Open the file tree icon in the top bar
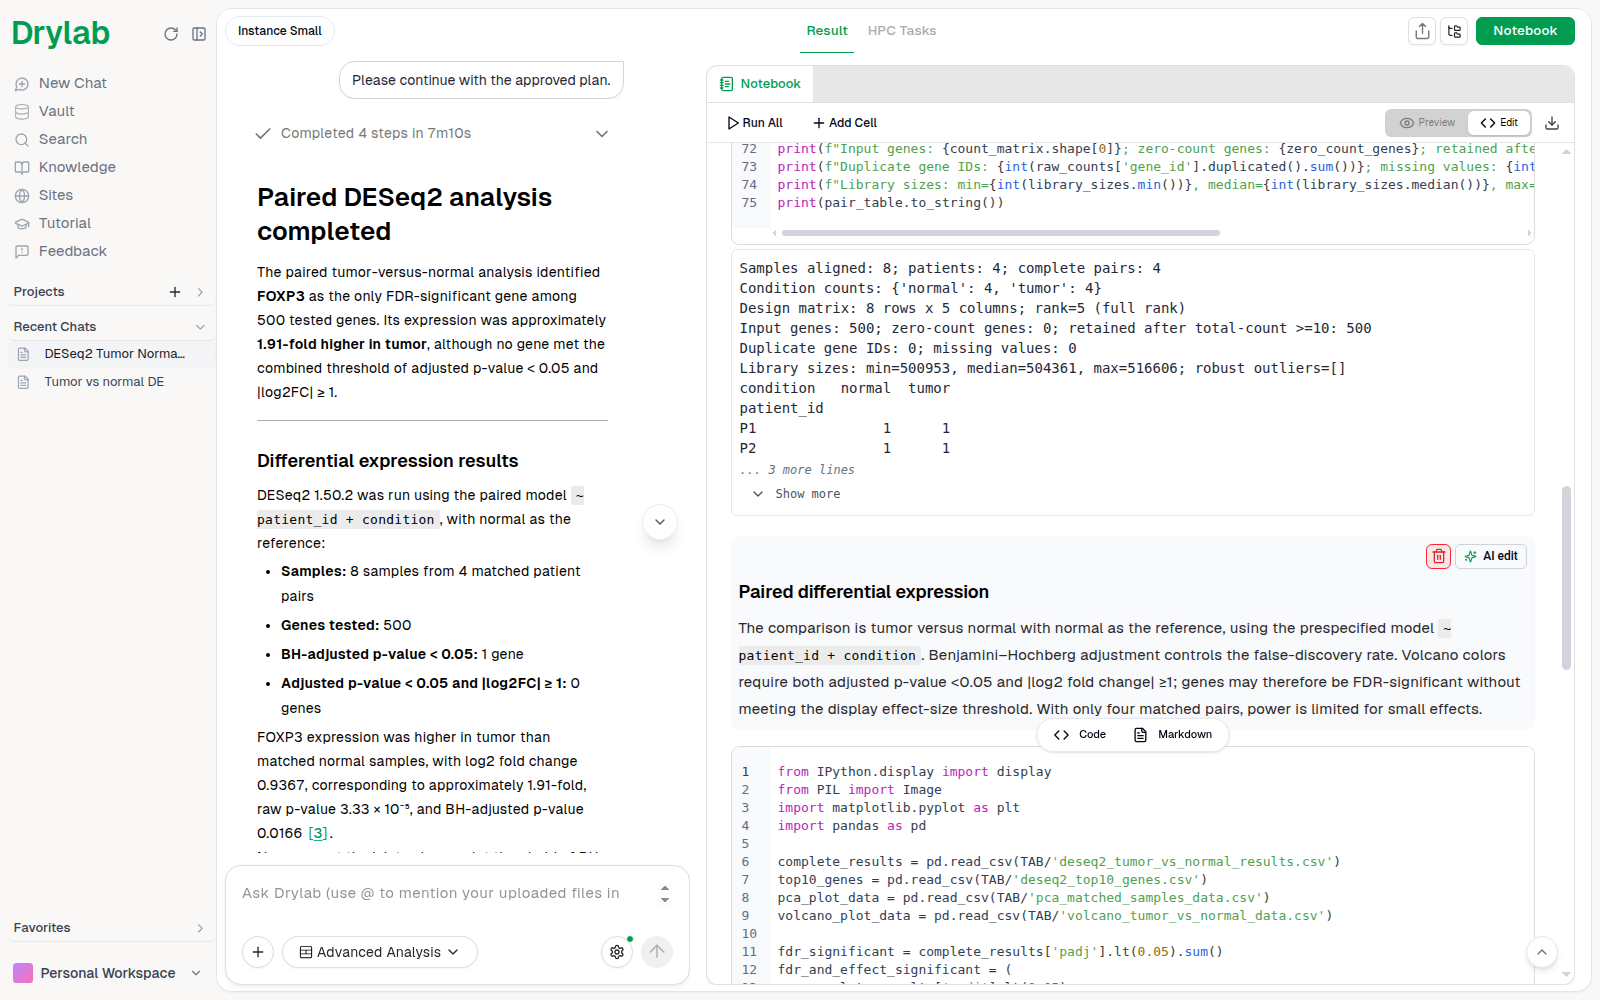The height and width of the screenshot is (1000, 1600). (1454, 31)
